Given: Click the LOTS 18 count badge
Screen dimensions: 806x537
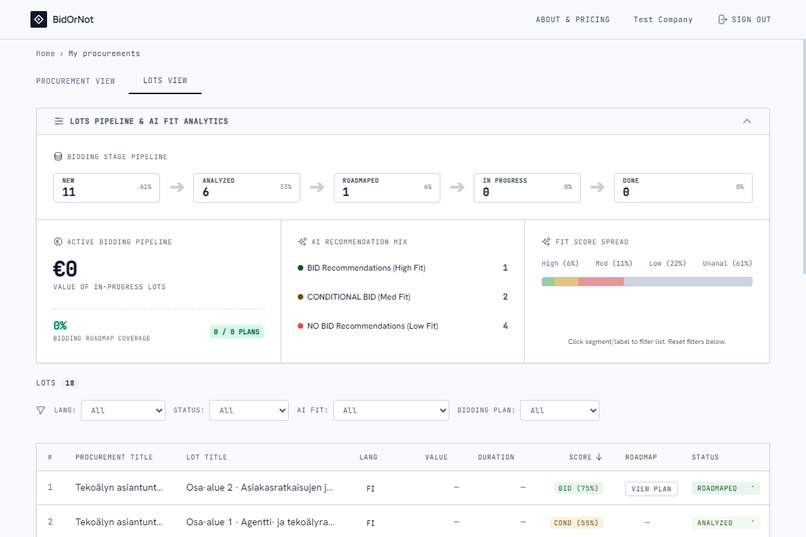Looking at the screenshot, I should pyautogui.click(x=69, y=383).
